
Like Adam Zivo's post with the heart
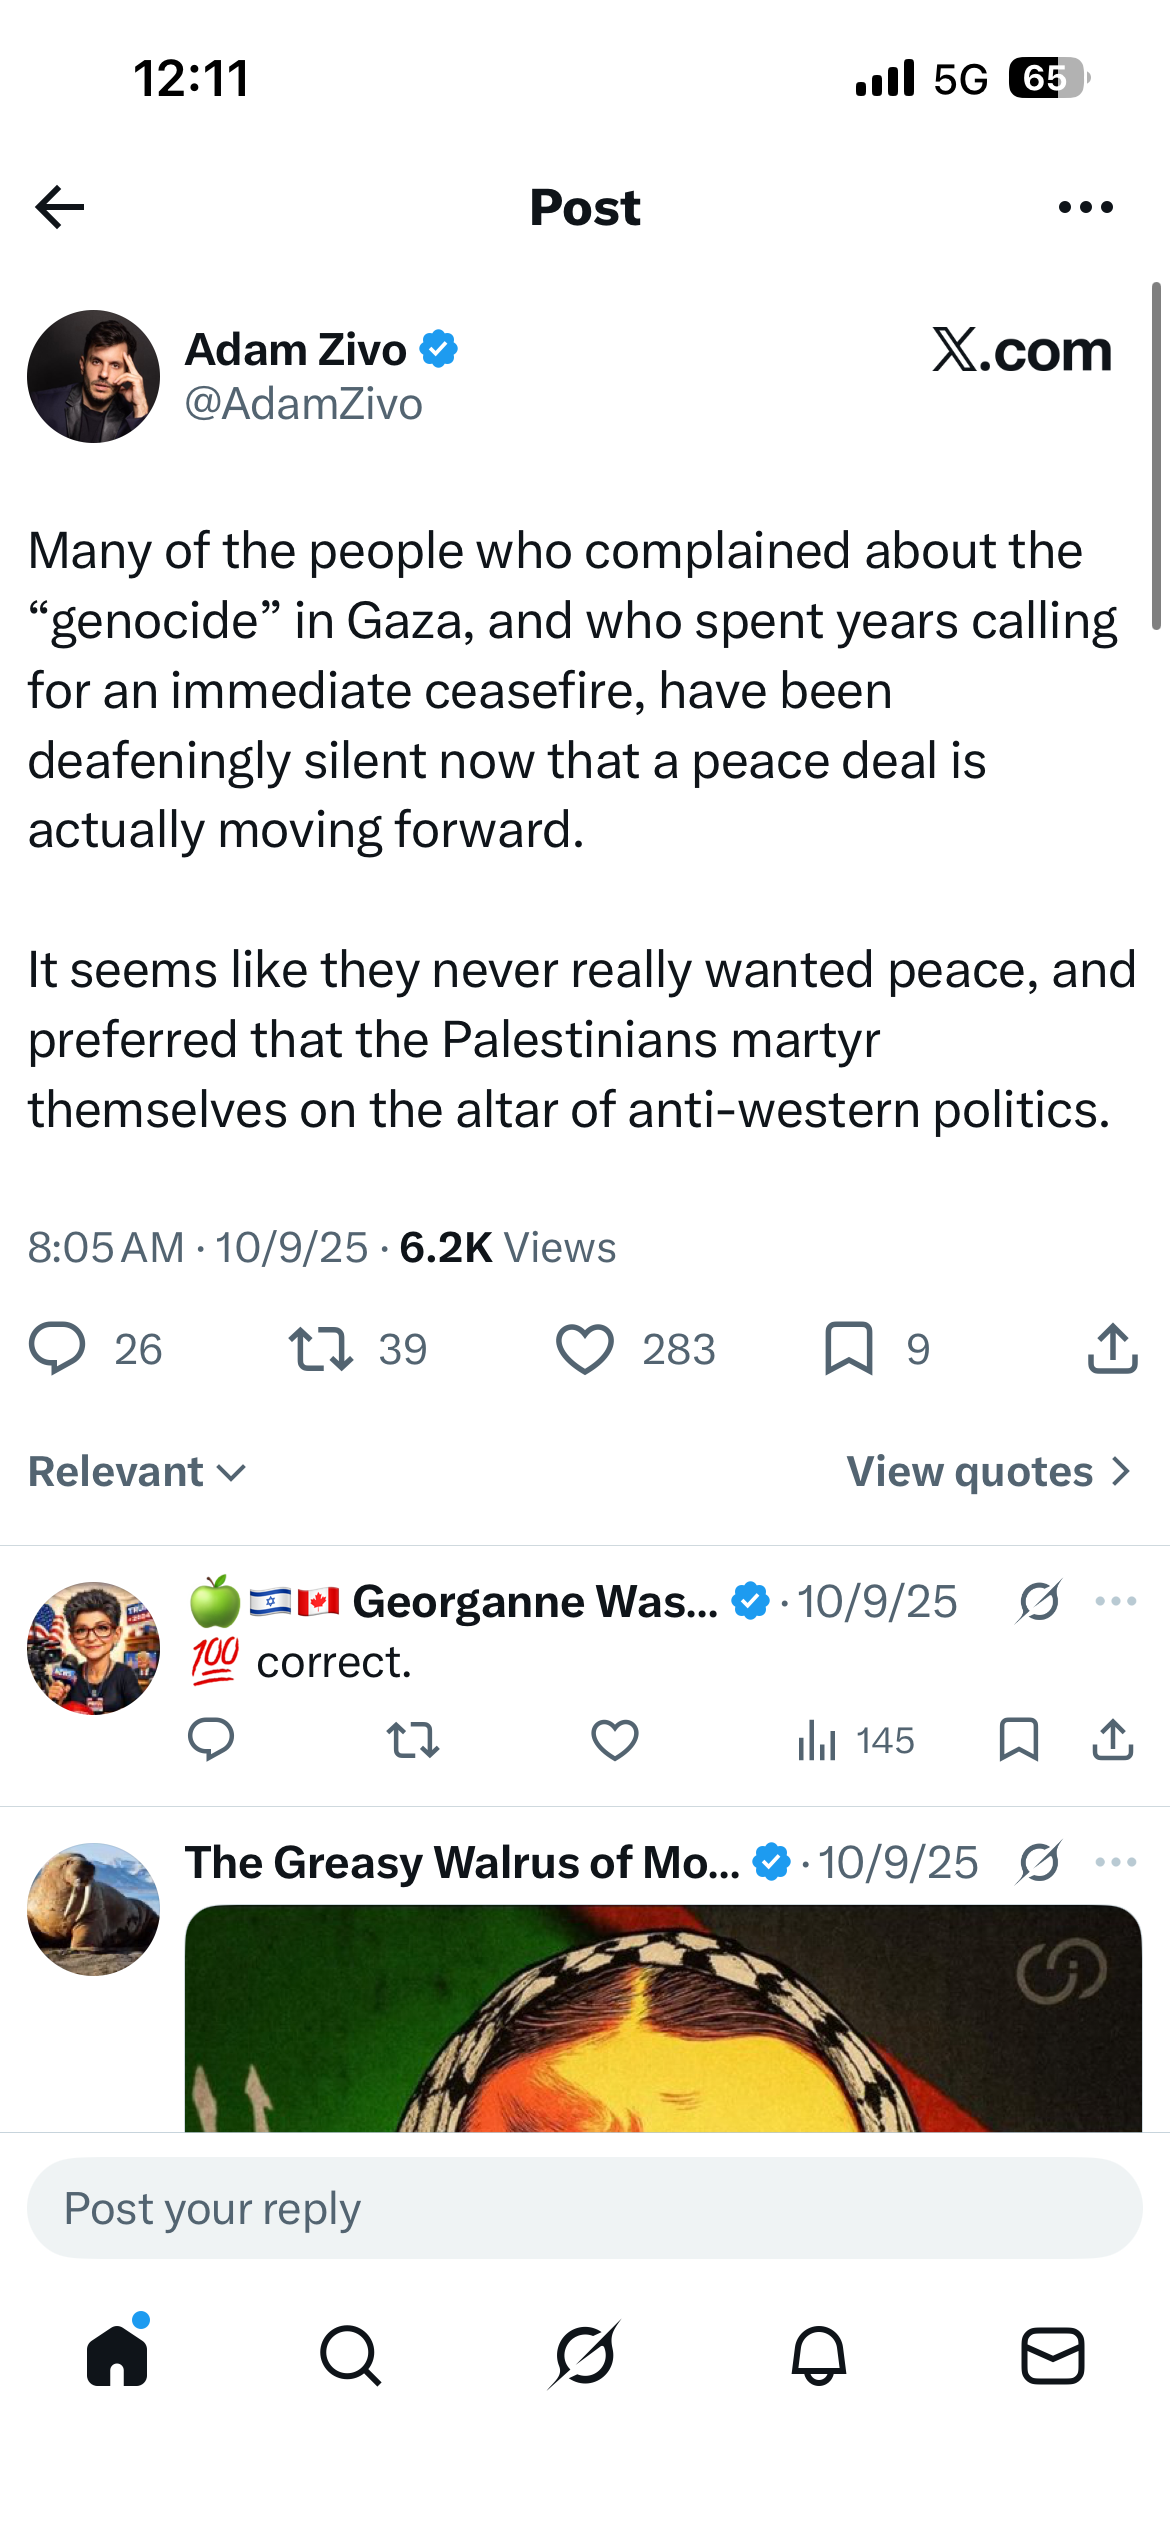coord(584,1349)
